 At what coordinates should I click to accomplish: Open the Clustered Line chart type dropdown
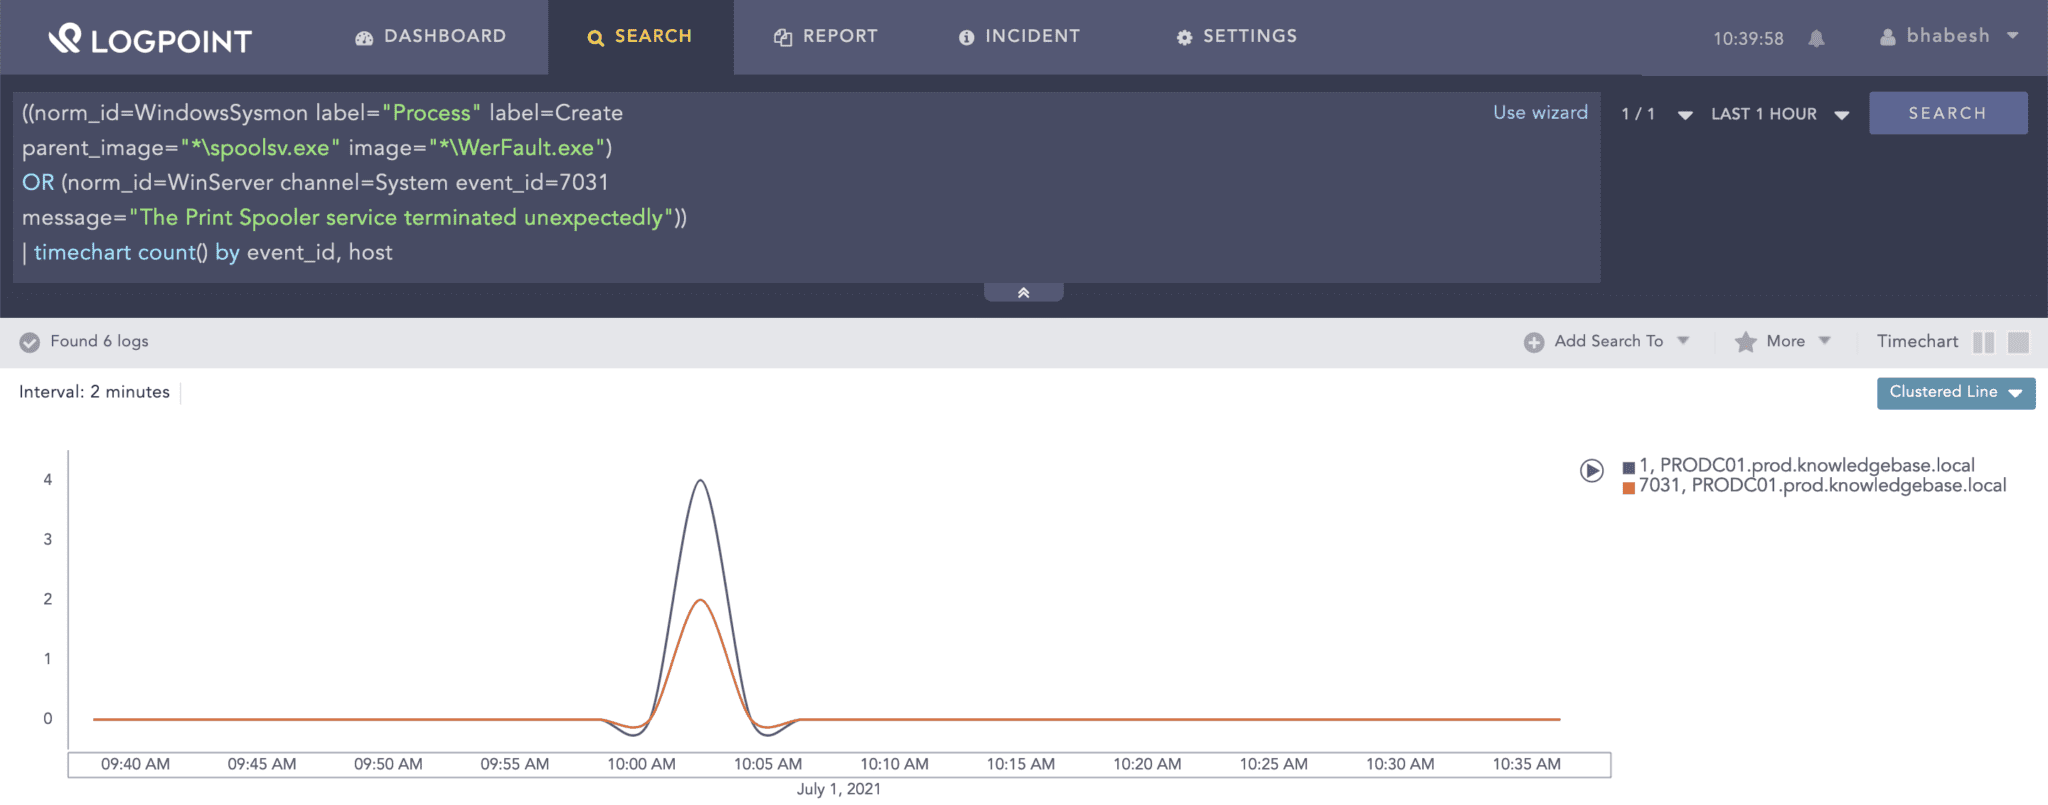pyautogui.click(x=1955, y=392)
